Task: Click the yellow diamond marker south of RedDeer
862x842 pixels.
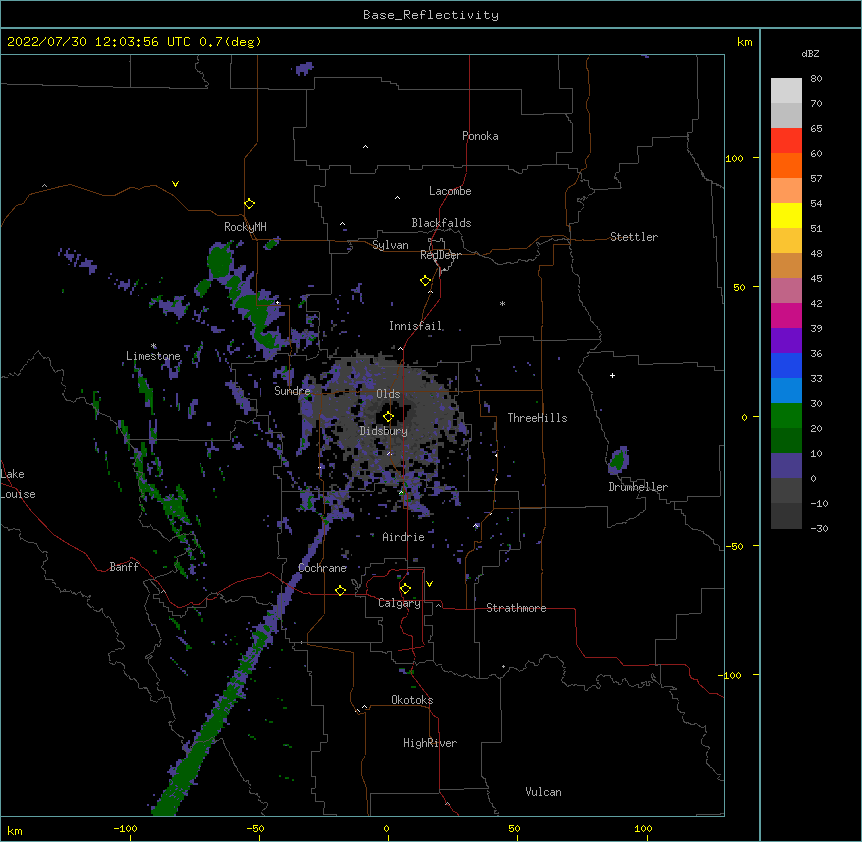Action: click(425, 281)
